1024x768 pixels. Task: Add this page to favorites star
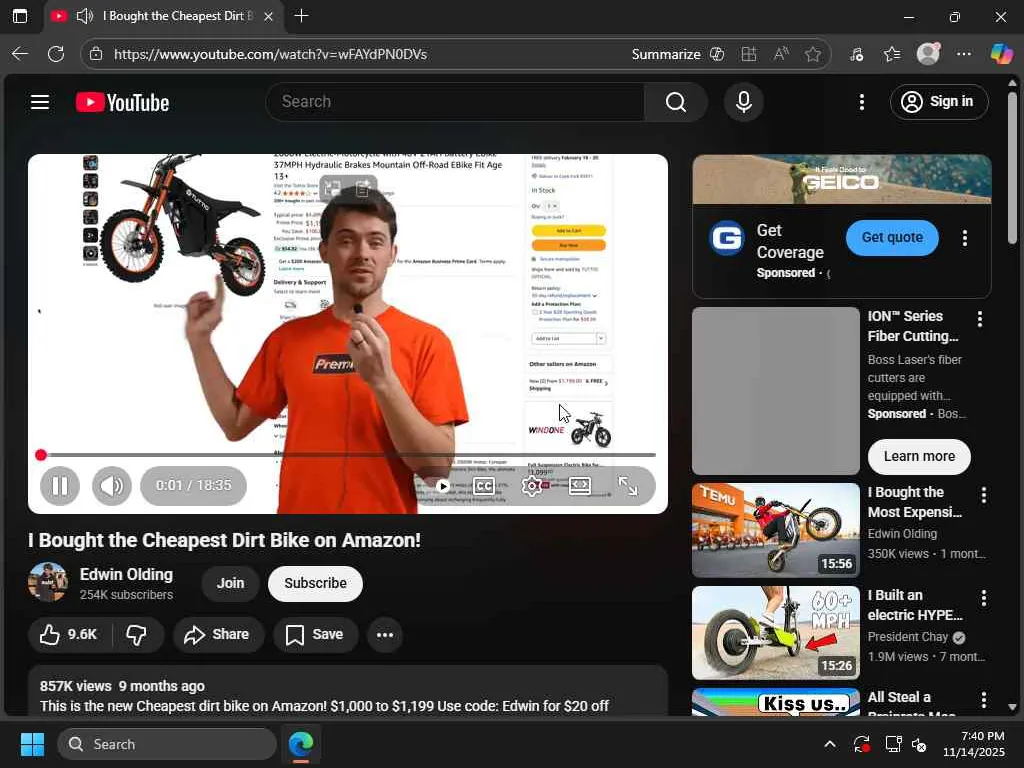pos(812,54)
